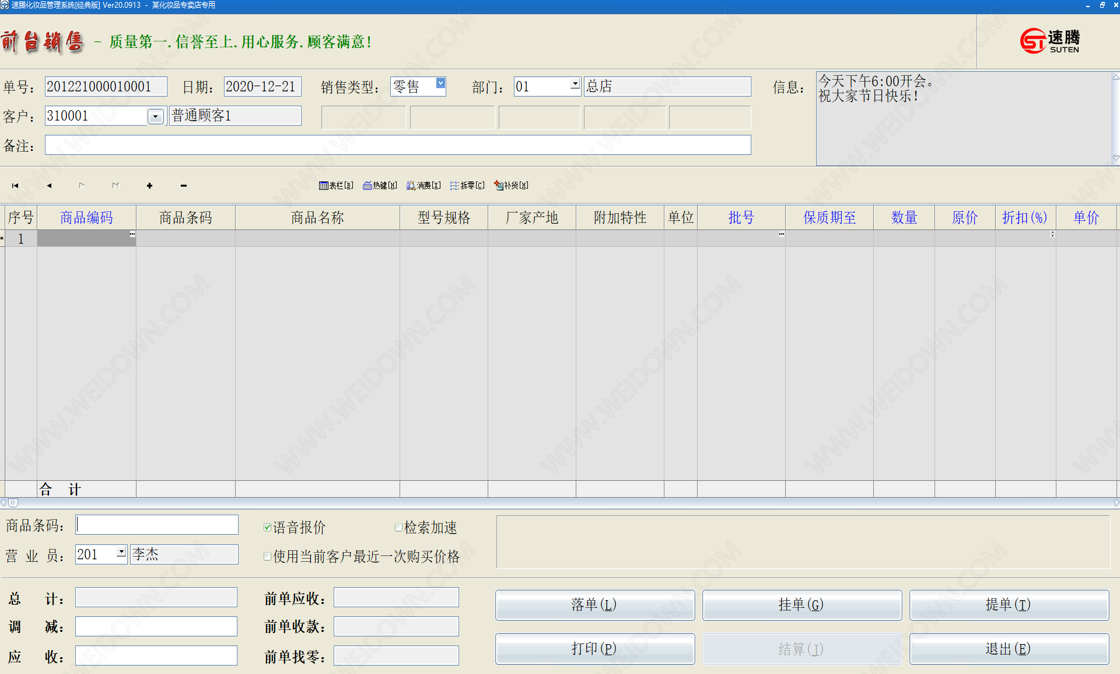The height and width of the screenshot is (674, 1120).
Task: Click the 挂单(G) button
Action: [801, 605]
